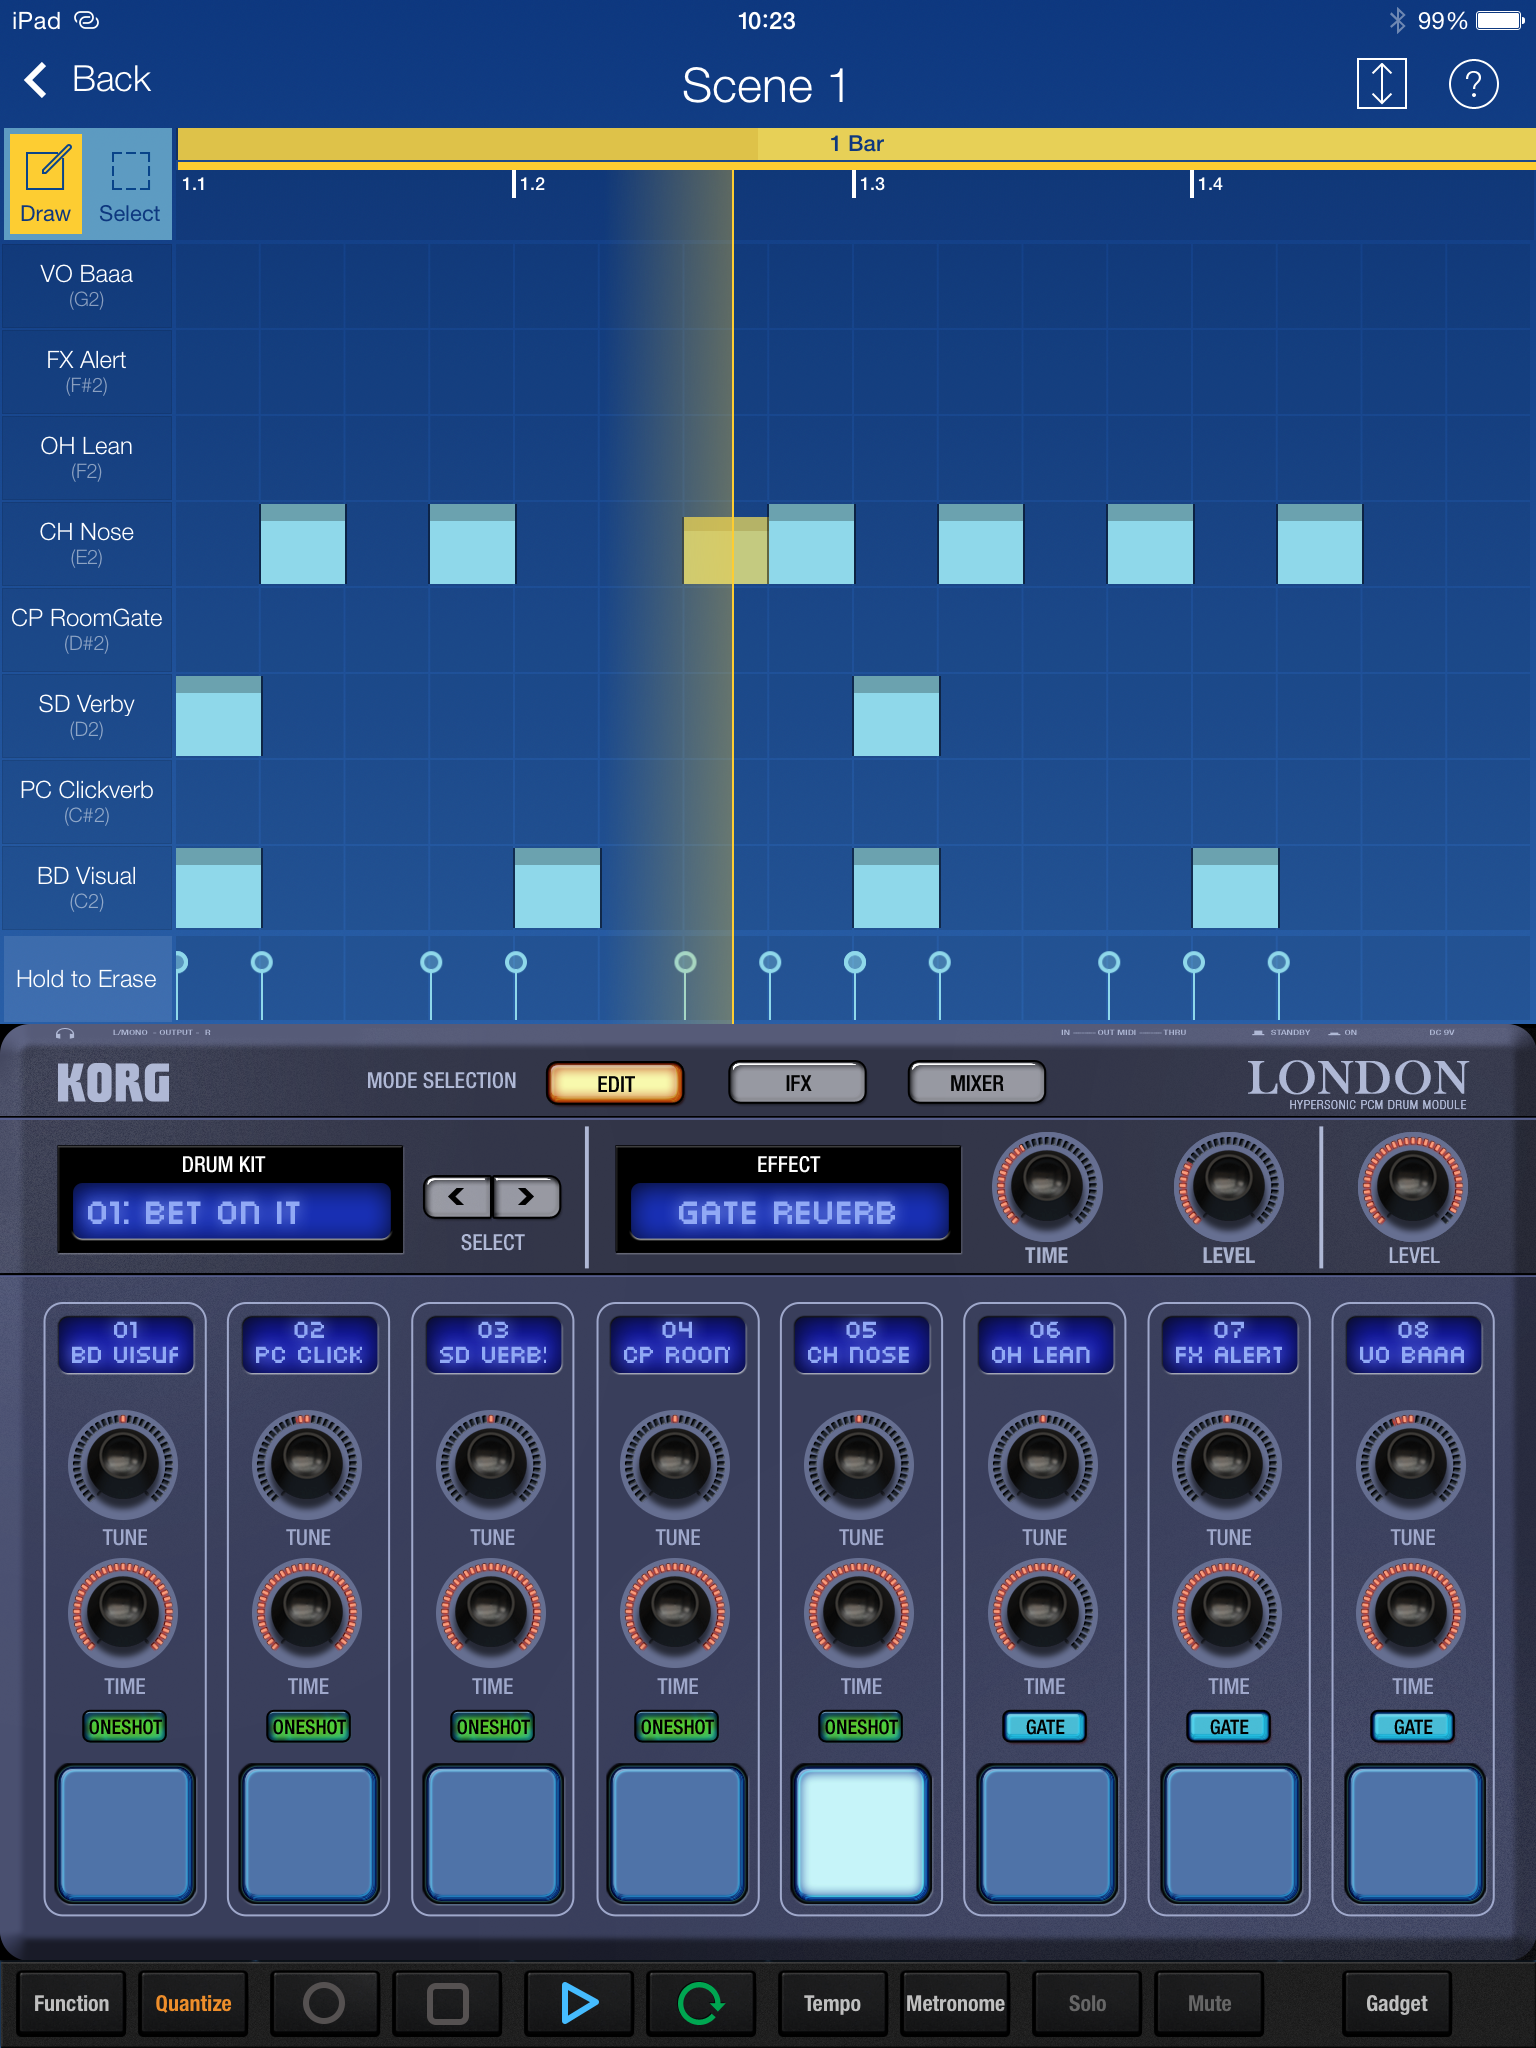Select previous drum kit arrow
Viewport: 1536px width, 2048px height.
[457, 1197]
